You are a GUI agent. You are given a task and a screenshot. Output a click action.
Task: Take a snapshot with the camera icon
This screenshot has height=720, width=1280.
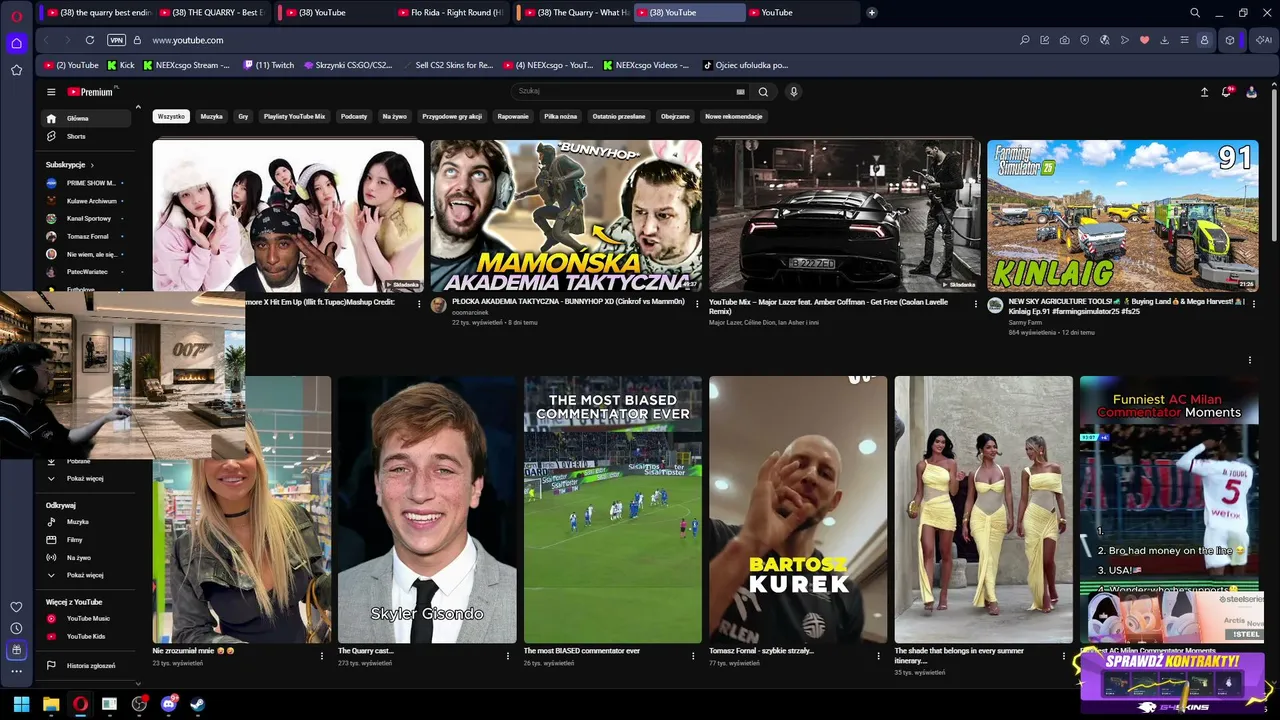tap(1064, 40)
